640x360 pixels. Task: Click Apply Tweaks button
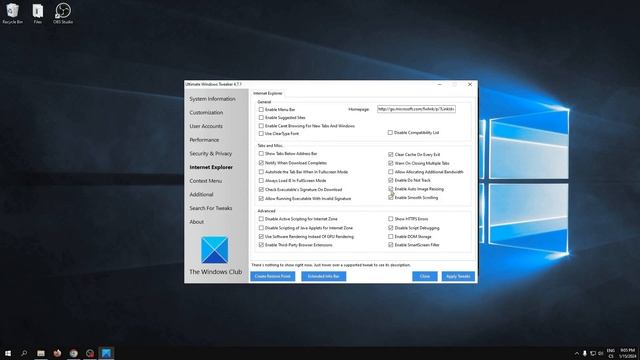tap(458, 276)
